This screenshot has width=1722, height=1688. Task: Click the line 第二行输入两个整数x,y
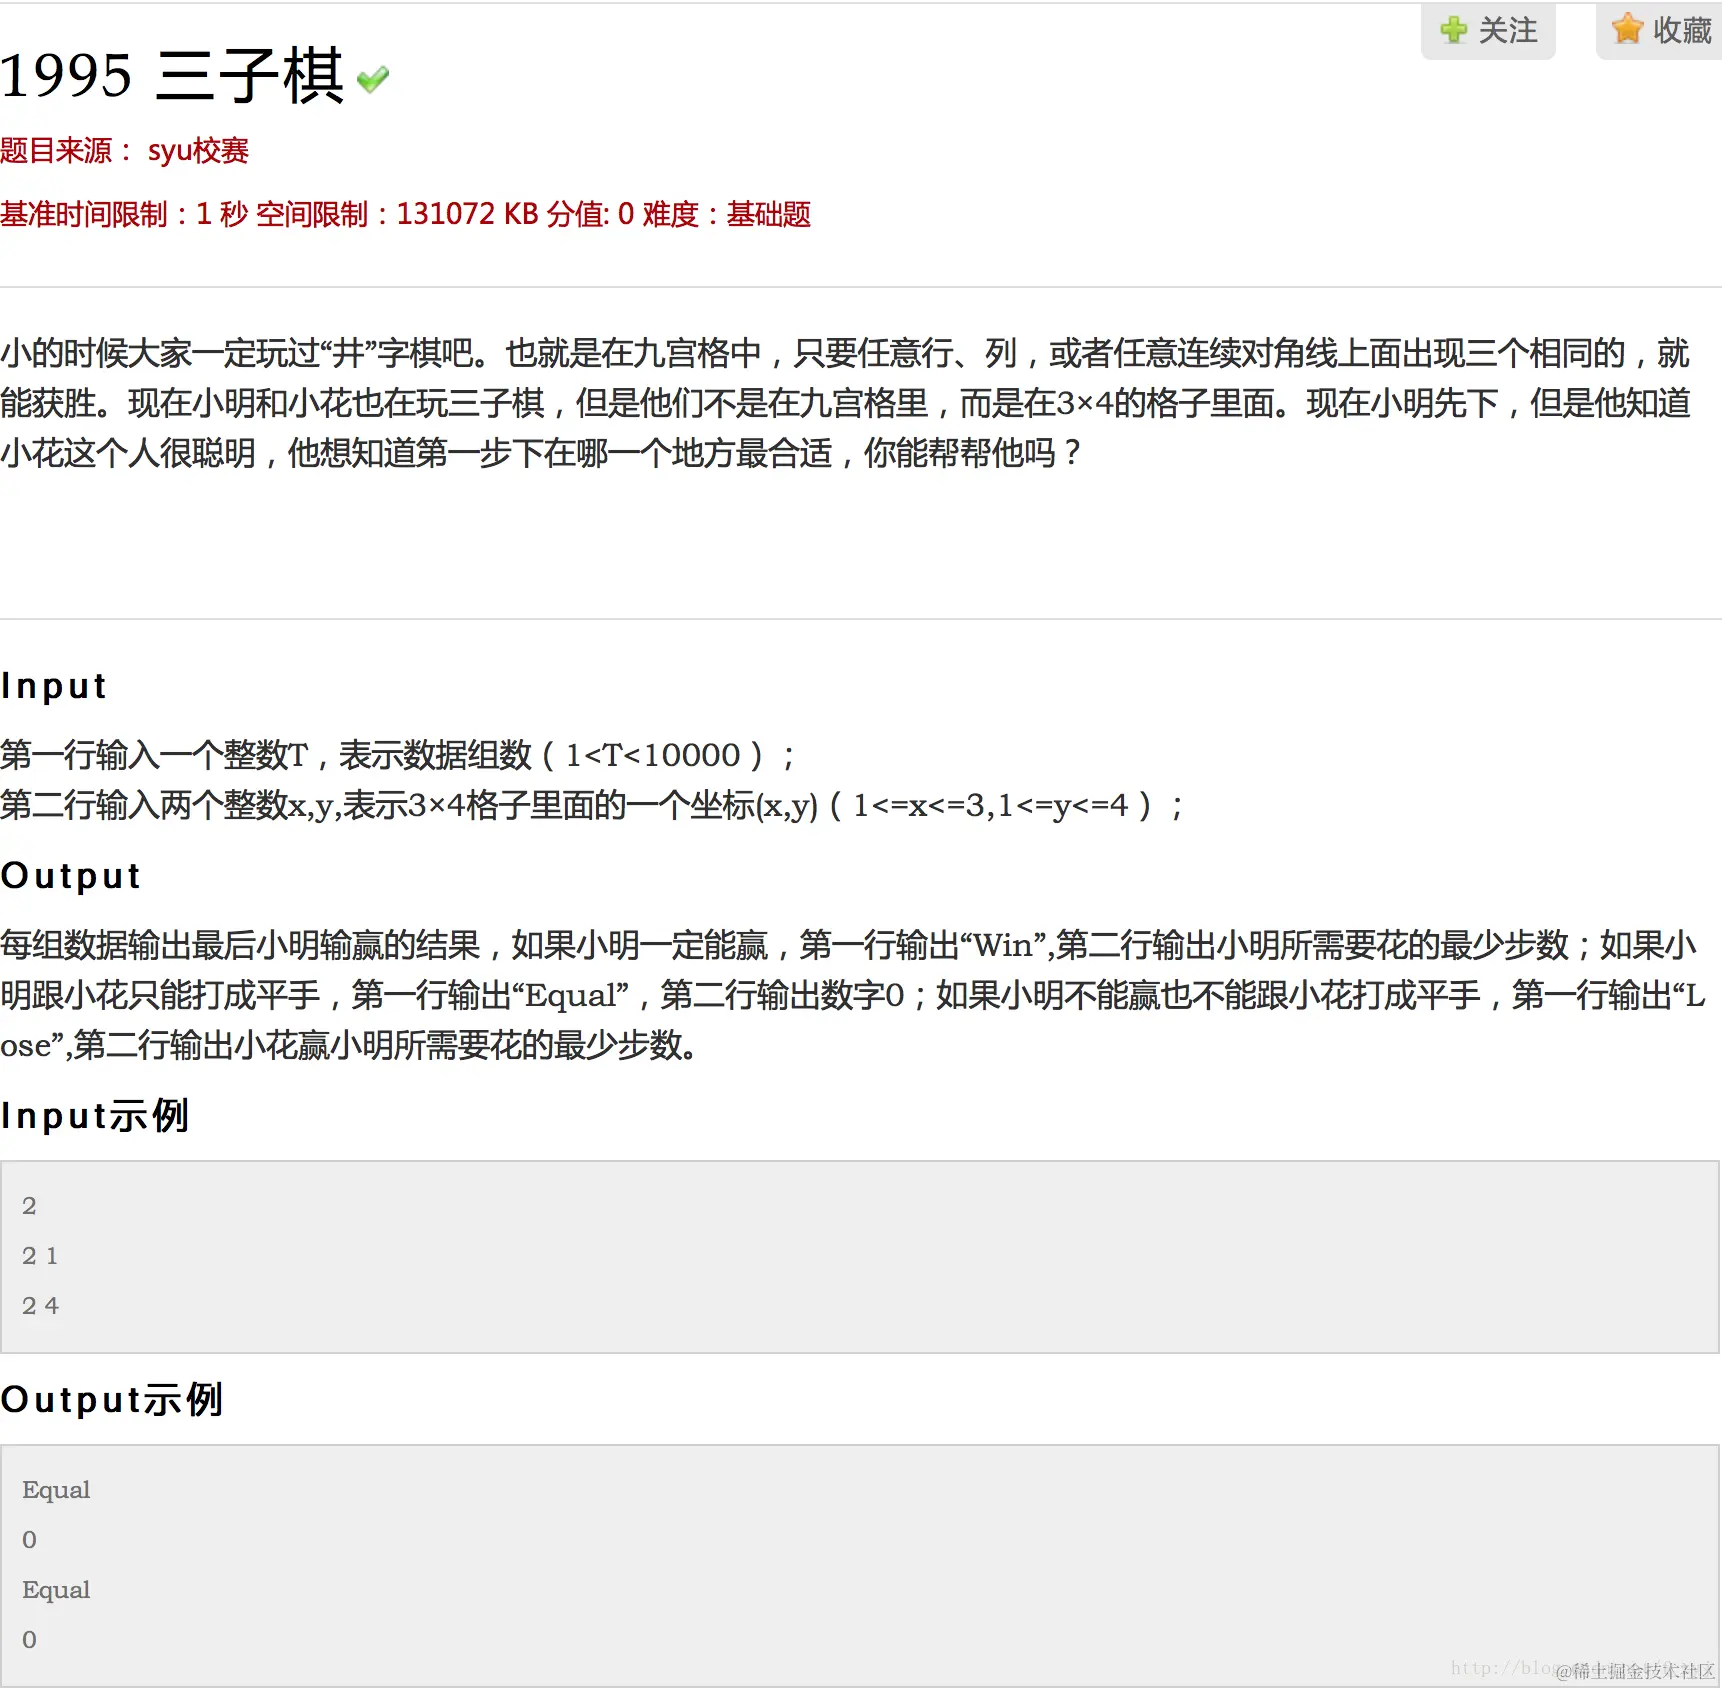593,805
